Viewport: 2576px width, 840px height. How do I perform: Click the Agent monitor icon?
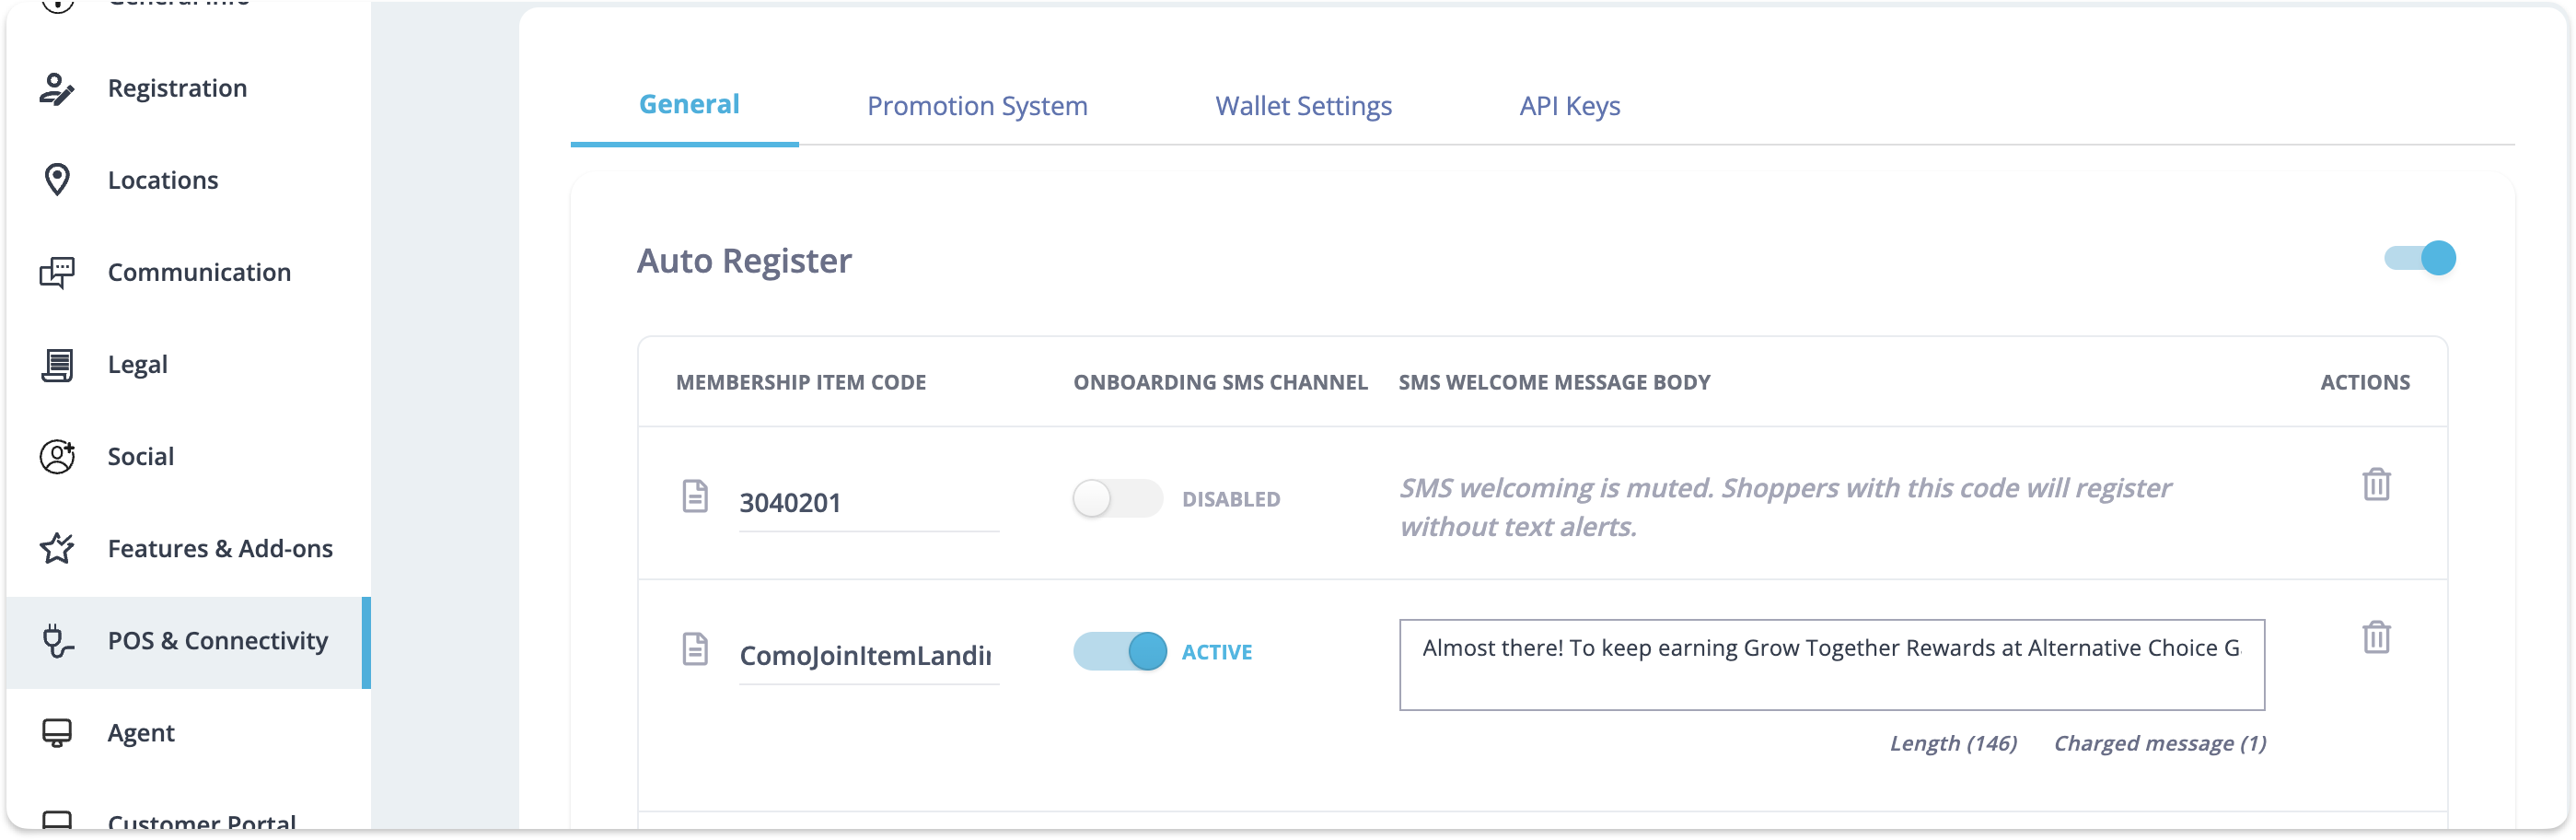point(57,733)
